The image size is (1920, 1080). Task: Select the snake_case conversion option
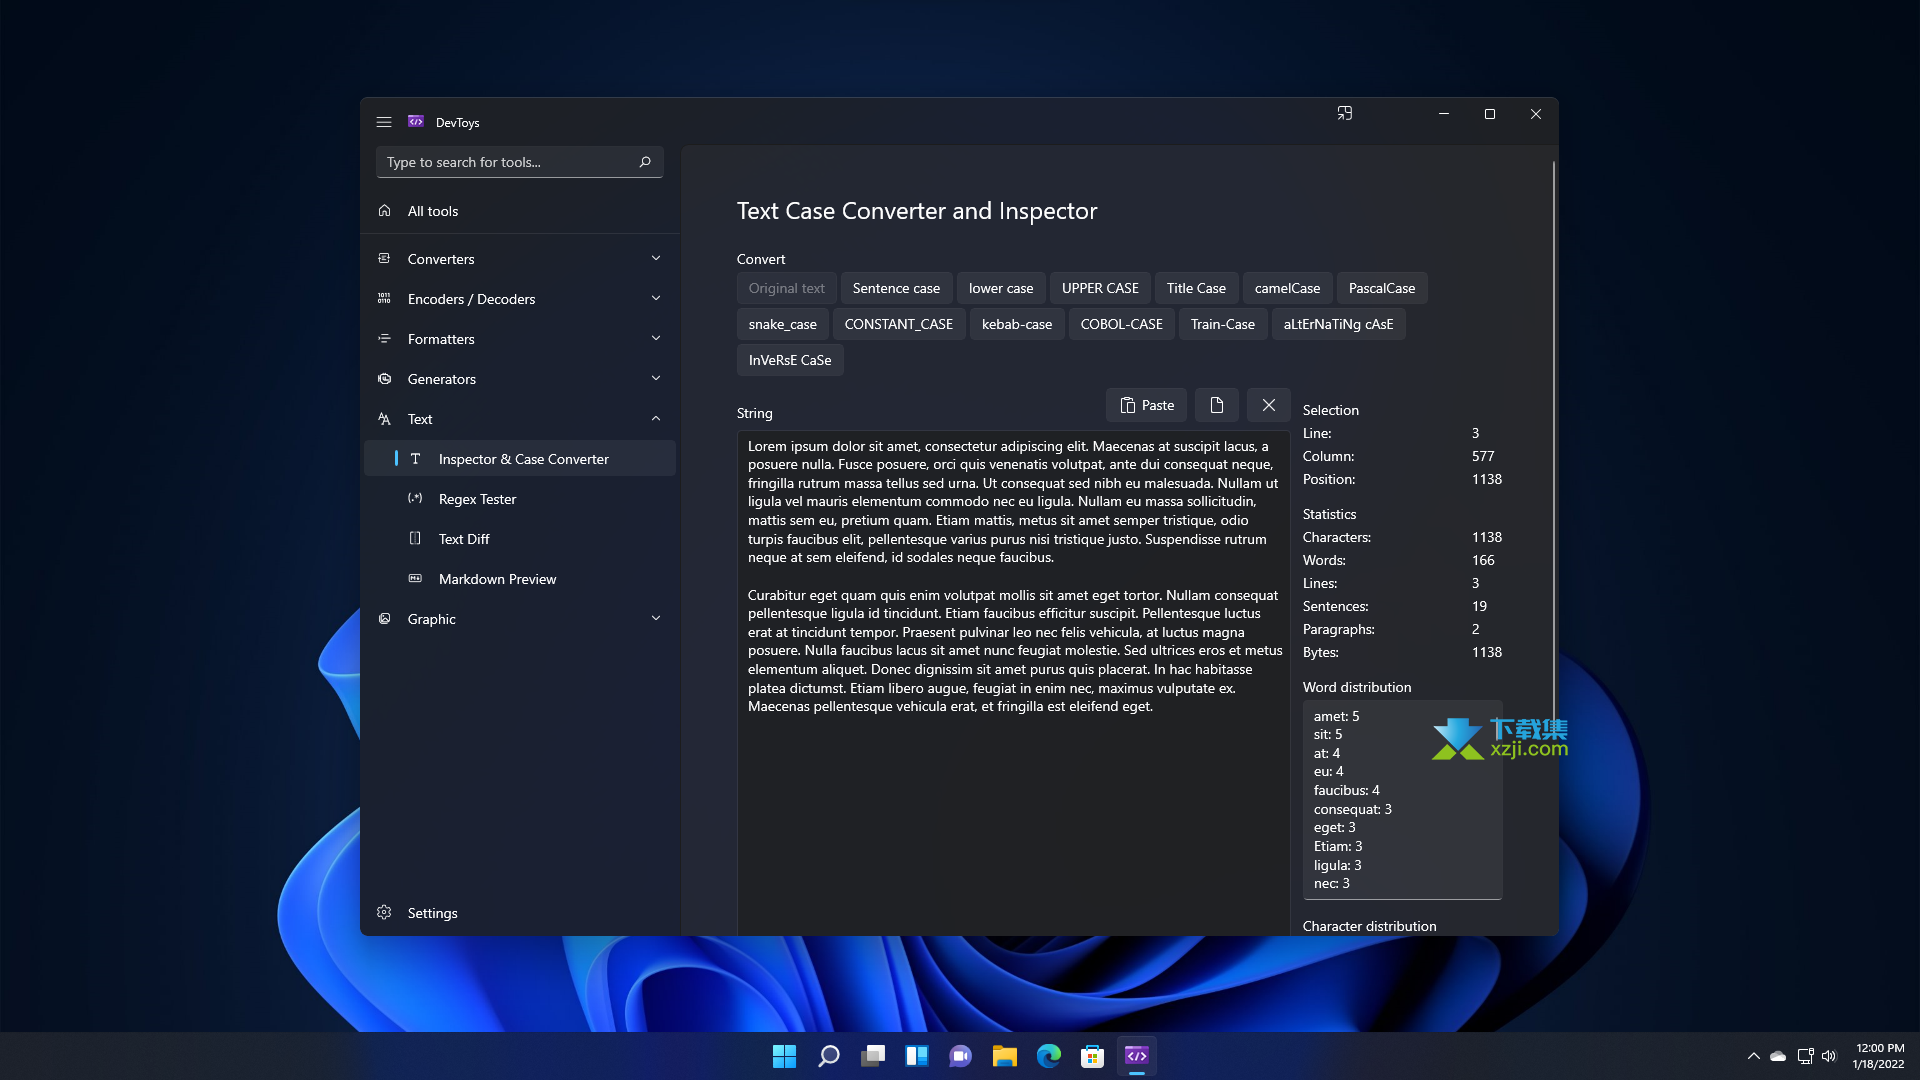pos(782,323)
